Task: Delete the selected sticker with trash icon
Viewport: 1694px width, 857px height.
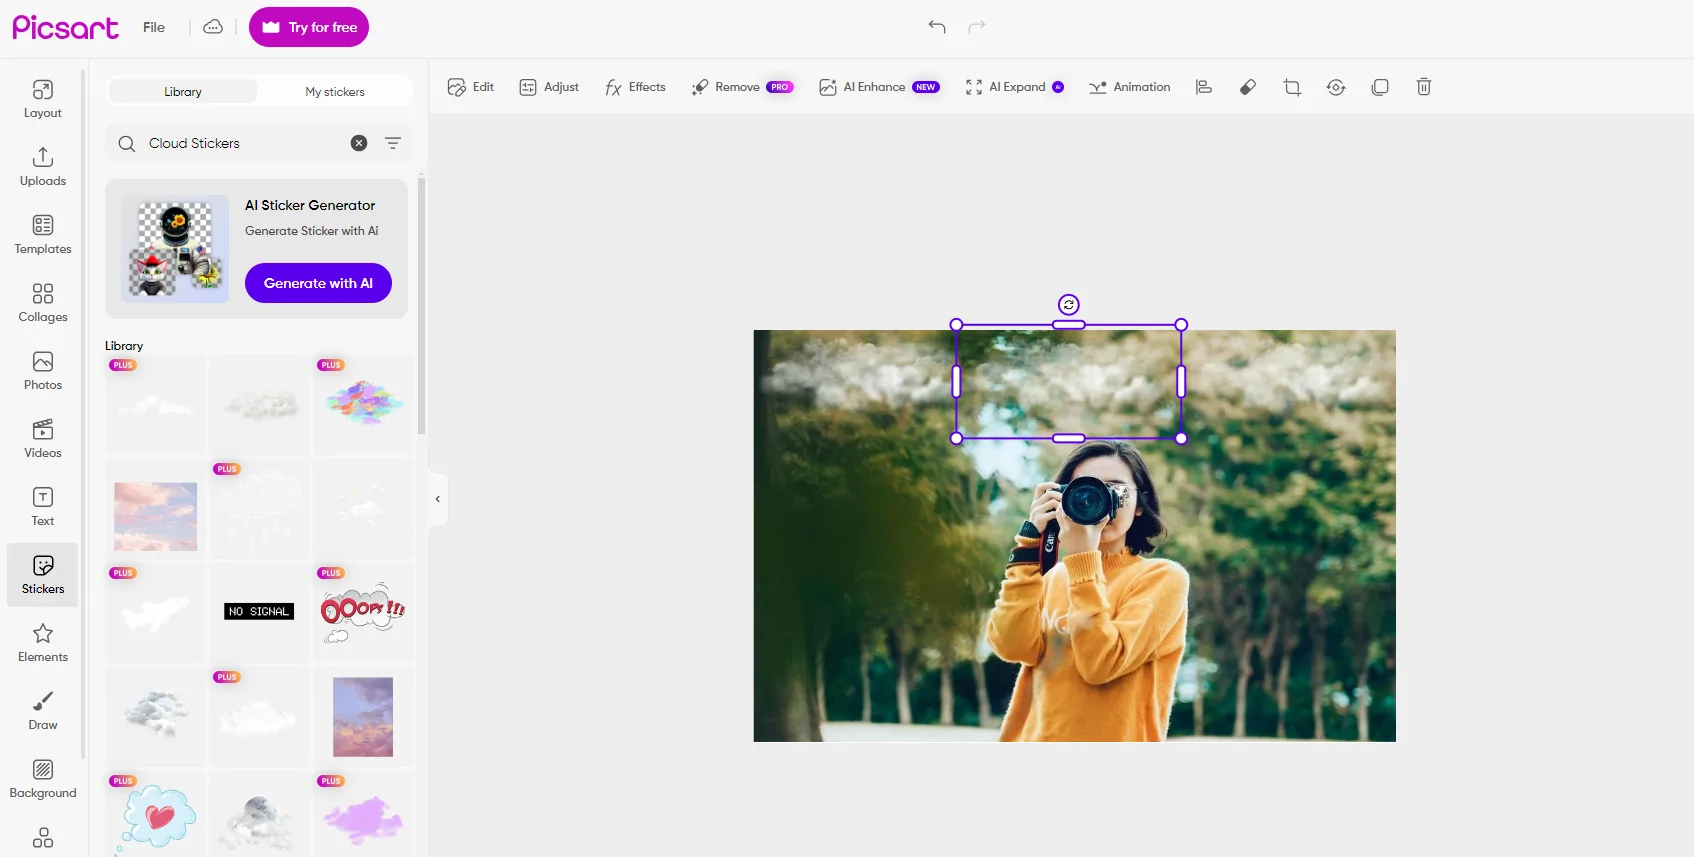Action: pyautogui.click(x=1424, y=87)
